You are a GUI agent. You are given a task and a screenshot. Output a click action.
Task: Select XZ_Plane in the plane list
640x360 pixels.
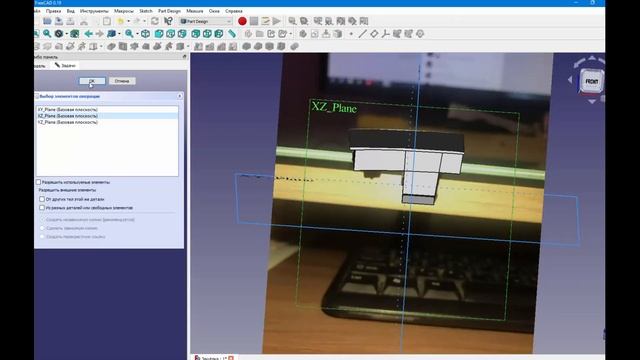(107, 116)
